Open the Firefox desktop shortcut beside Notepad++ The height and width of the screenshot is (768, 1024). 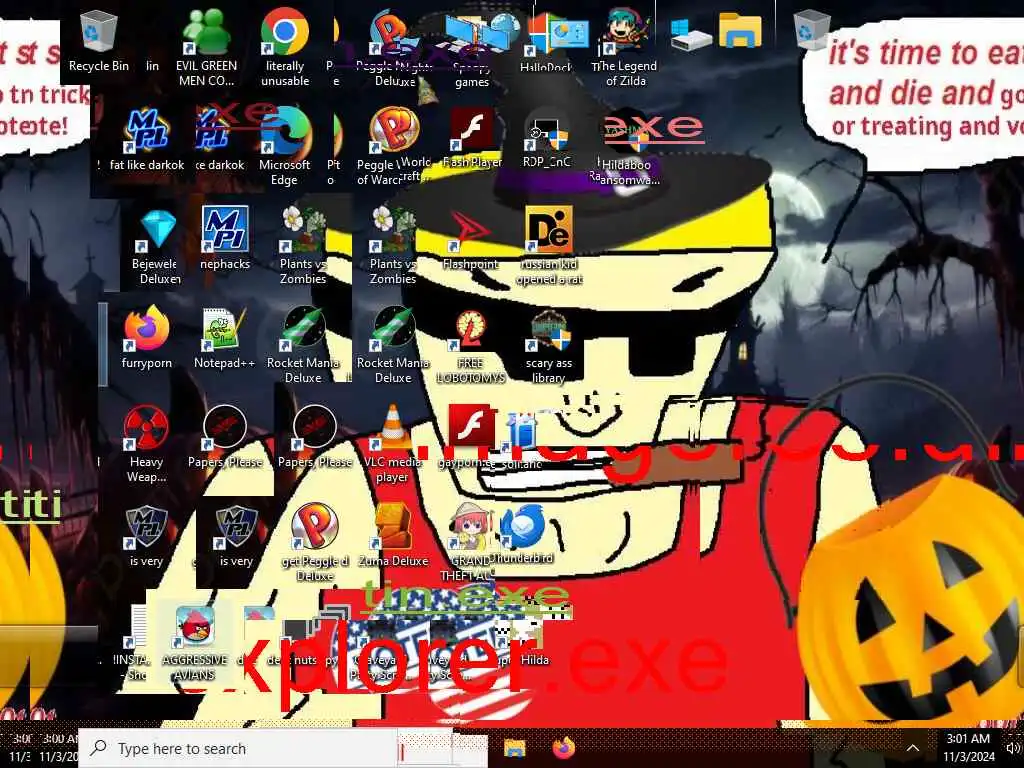147,338
